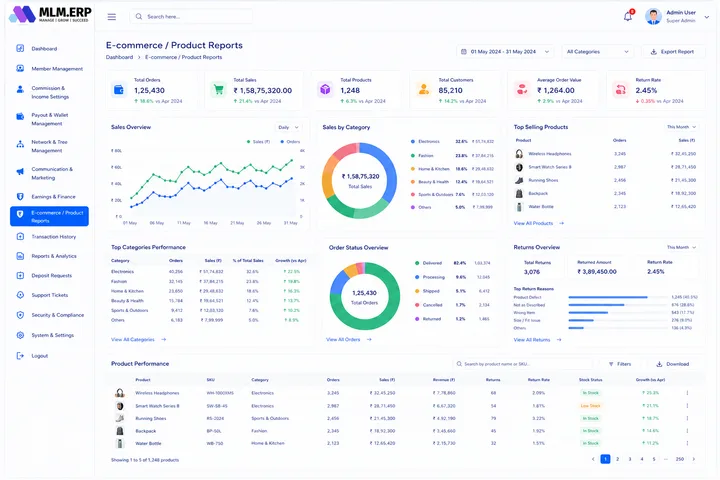Click the Member Management icon
This screenshot has width=720, height=480.
pos(20,68)
